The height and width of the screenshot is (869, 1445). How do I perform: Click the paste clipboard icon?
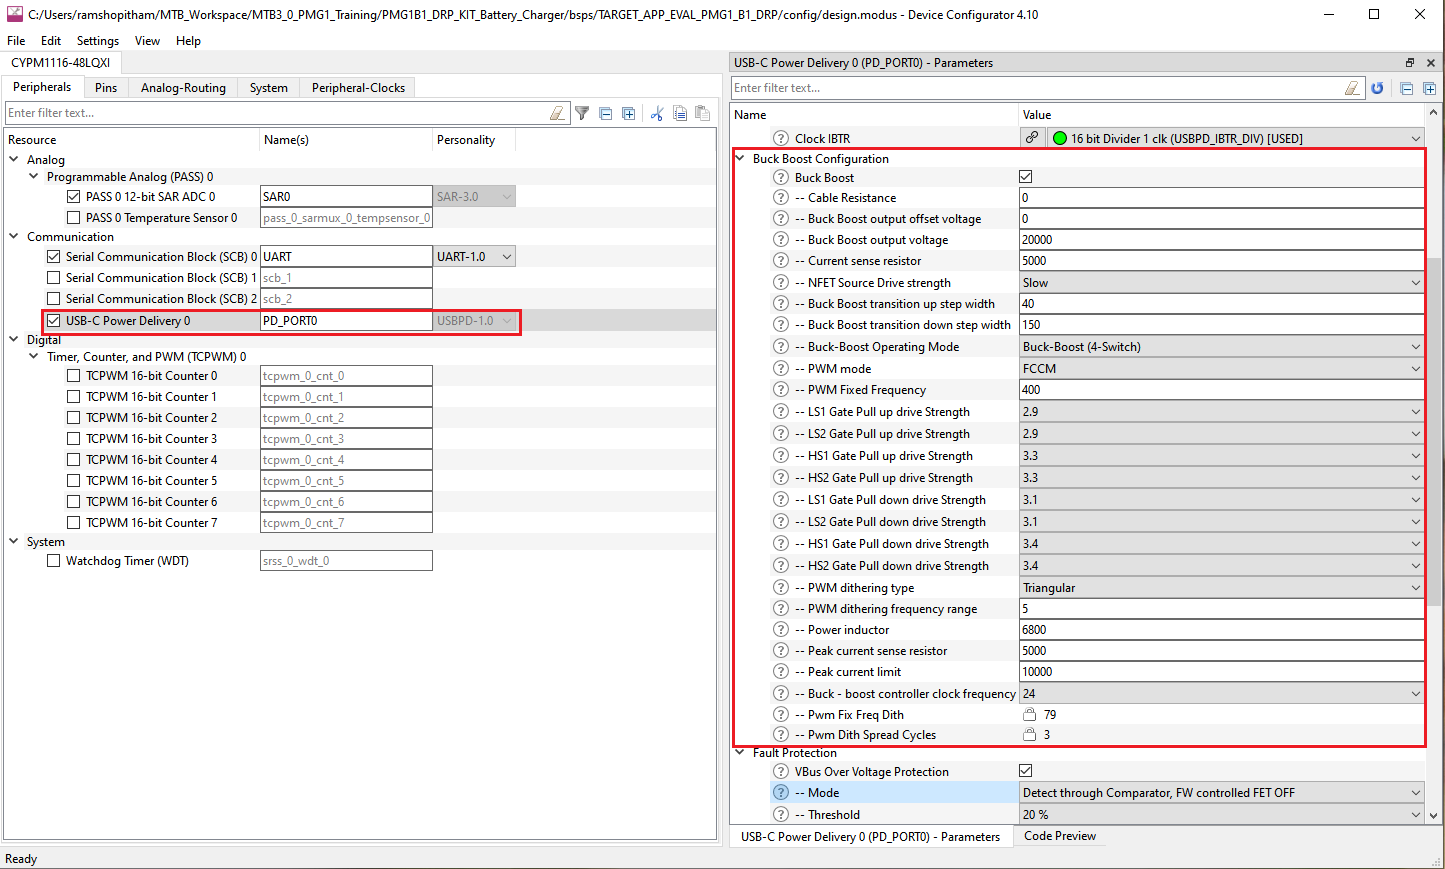click(x=703, y=113)
